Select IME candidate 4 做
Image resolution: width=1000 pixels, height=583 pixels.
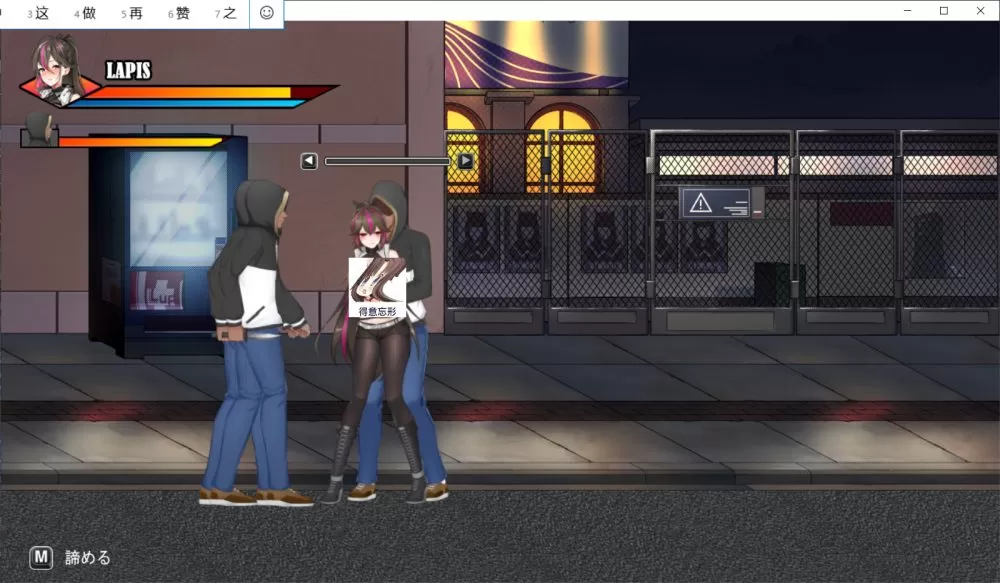coord(84,14)
